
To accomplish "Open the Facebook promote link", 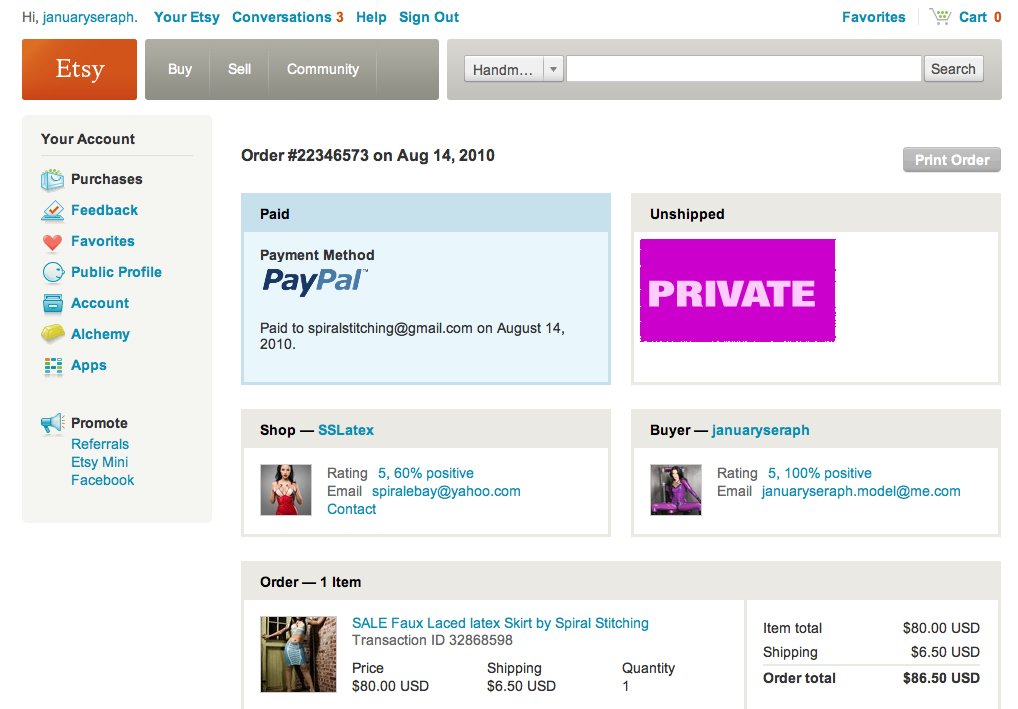I will (x=103, y=480).
